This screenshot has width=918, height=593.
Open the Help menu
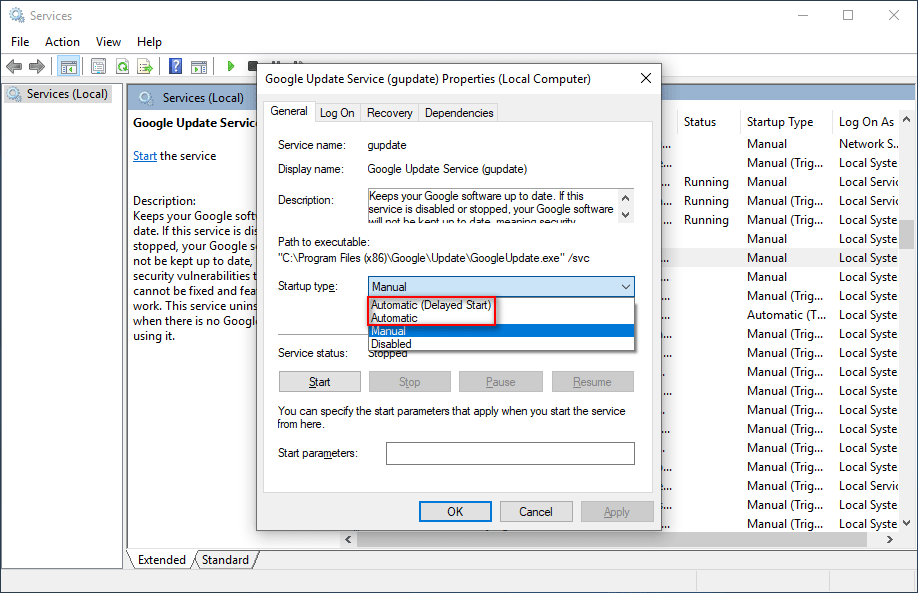(x=149, y=42)
